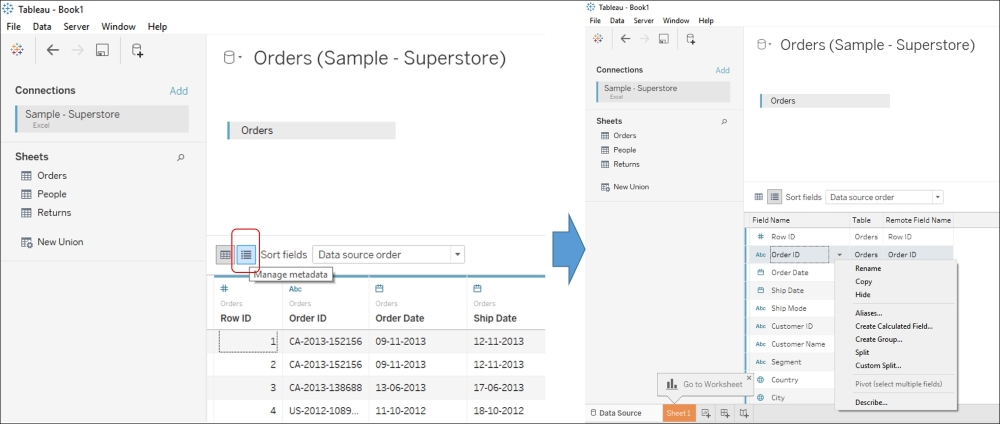
Task: Click the Order ID field dropdown arrow
Action: 839,254
